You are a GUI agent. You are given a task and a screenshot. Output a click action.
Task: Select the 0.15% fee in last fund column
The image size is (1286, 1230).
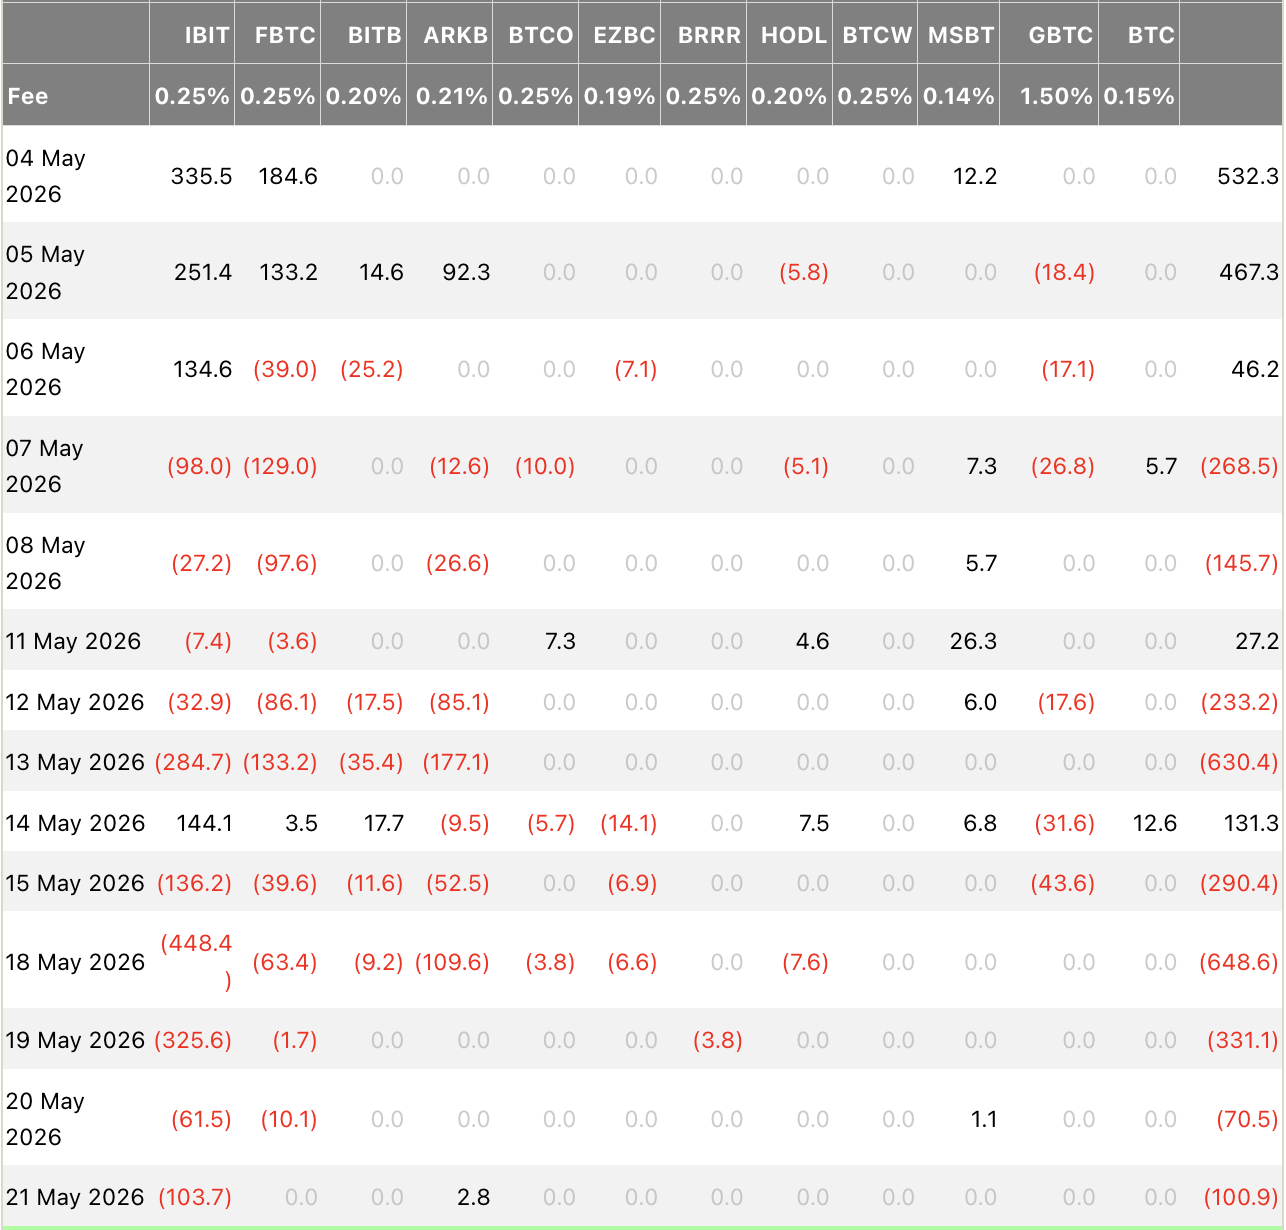(1139, 96)
